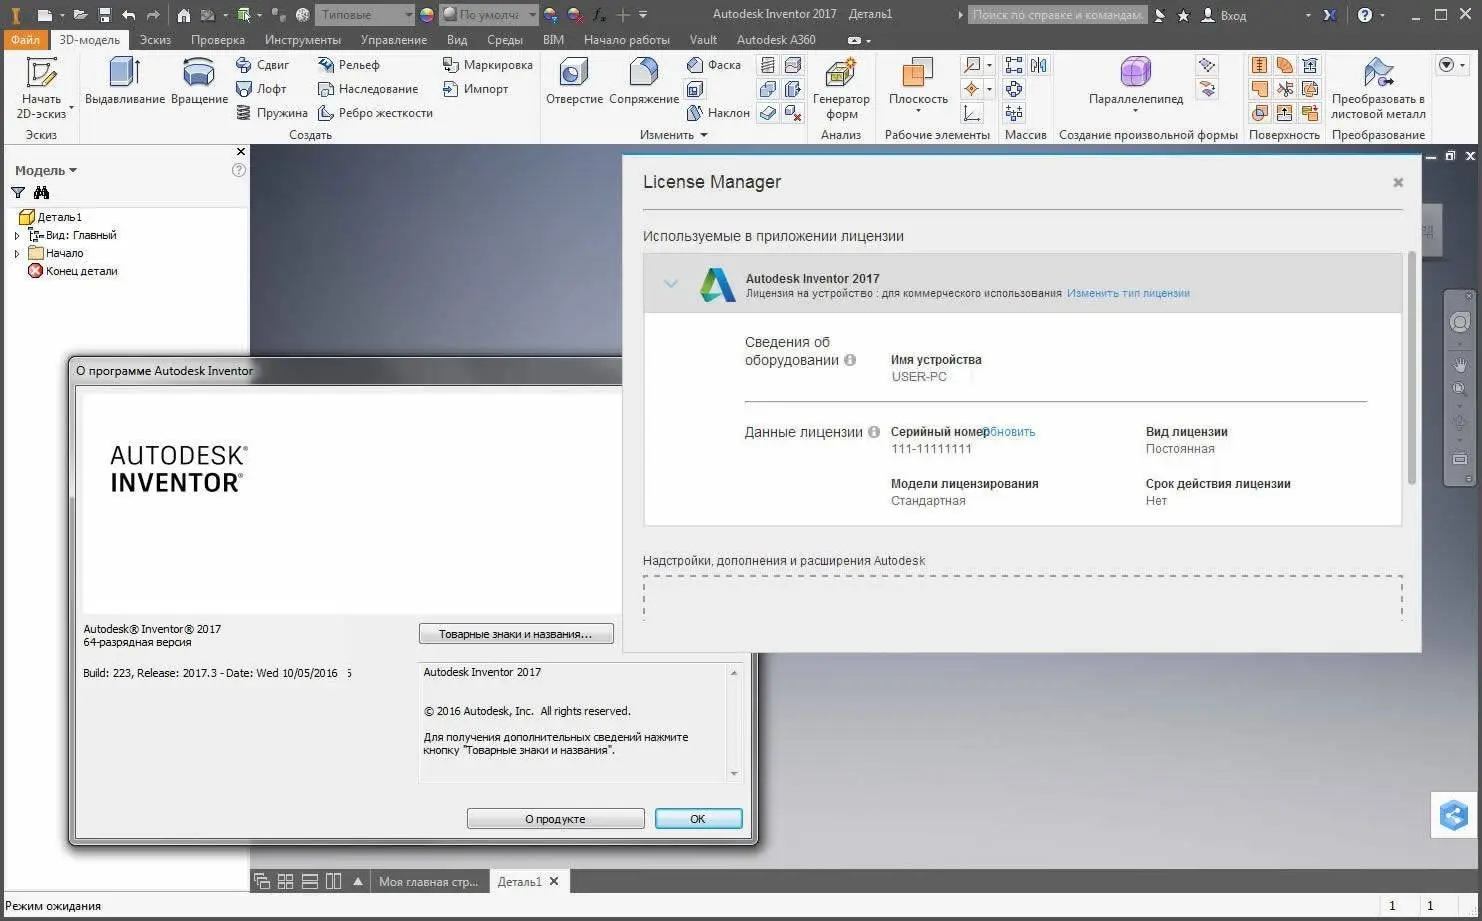This screenshot has width=1482, height=921.
Task: Close the License Manager panel
Action: click(x=1398, y=182)
